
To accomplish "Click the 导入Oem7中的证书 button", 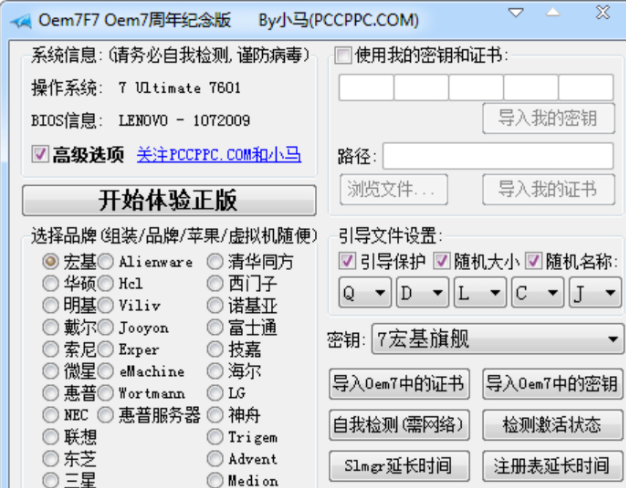I will click(x=398, y=384).
